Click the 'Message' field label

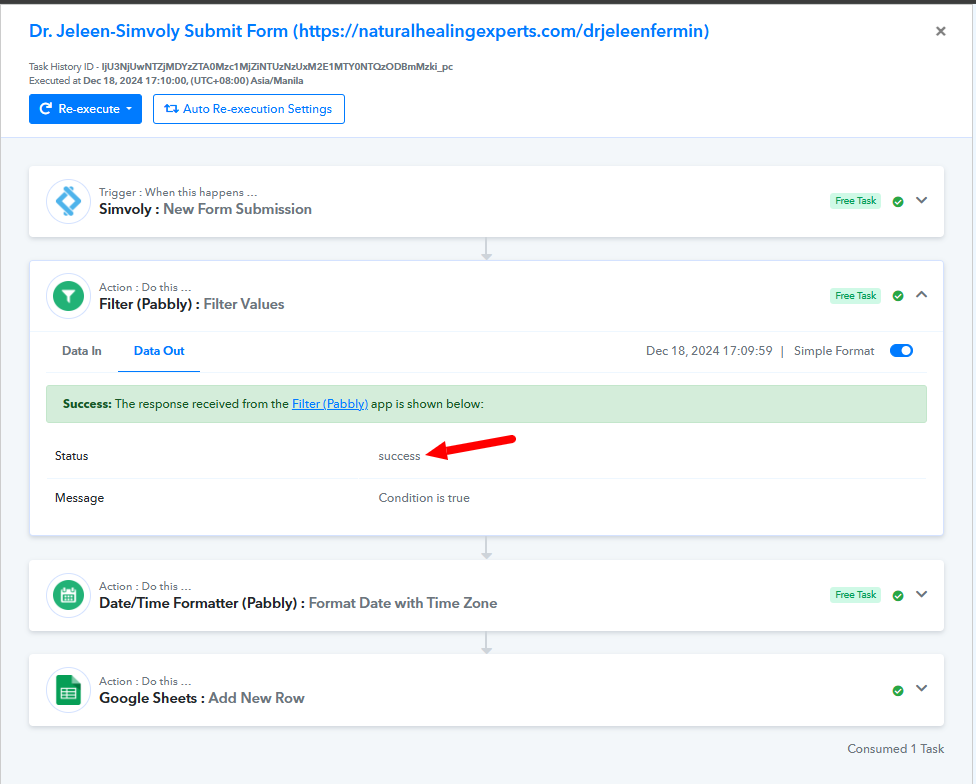click(79, 498)
